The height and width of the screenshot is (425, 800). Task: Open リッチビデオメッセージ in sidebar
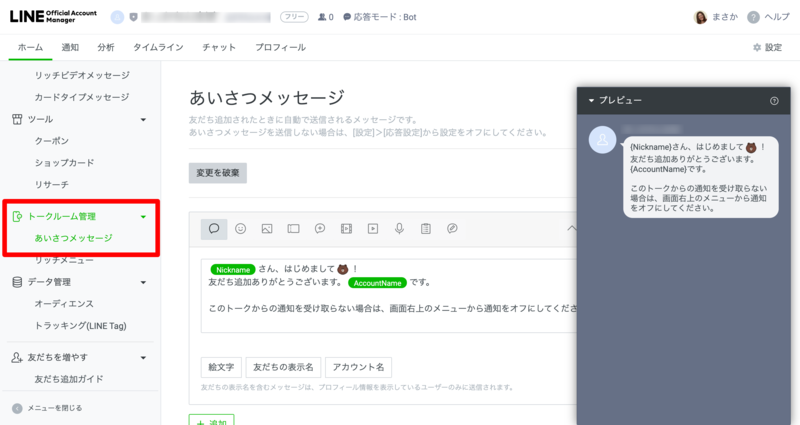point(82,75)
